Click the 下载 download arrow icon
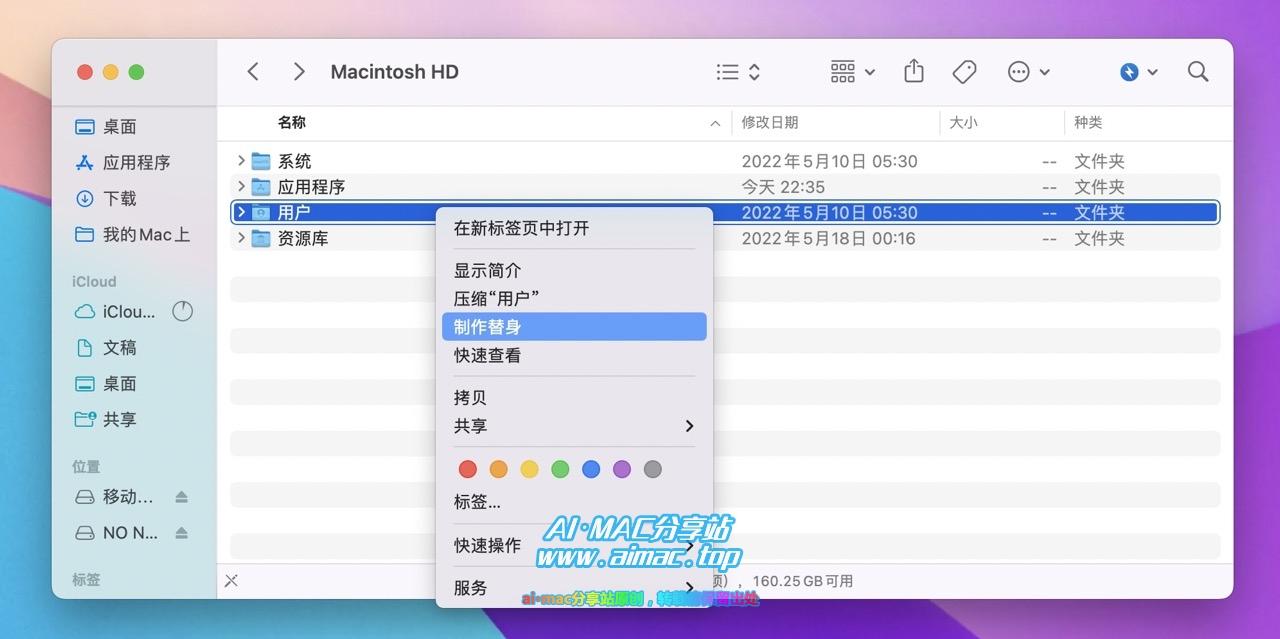1280x639 pixels. pyautogui.click(x=85, y=198)
